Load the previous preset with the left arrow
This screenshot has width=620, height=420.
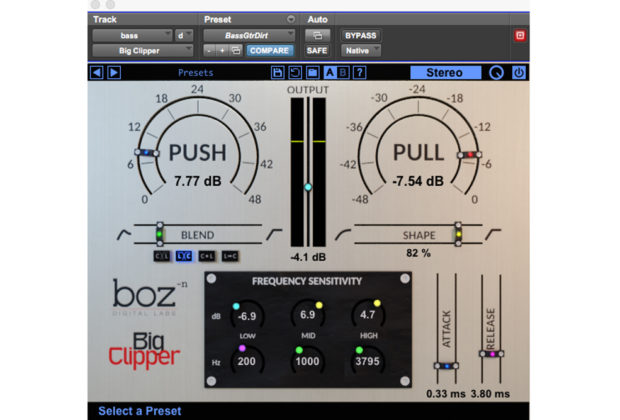(x=96, y=73)
